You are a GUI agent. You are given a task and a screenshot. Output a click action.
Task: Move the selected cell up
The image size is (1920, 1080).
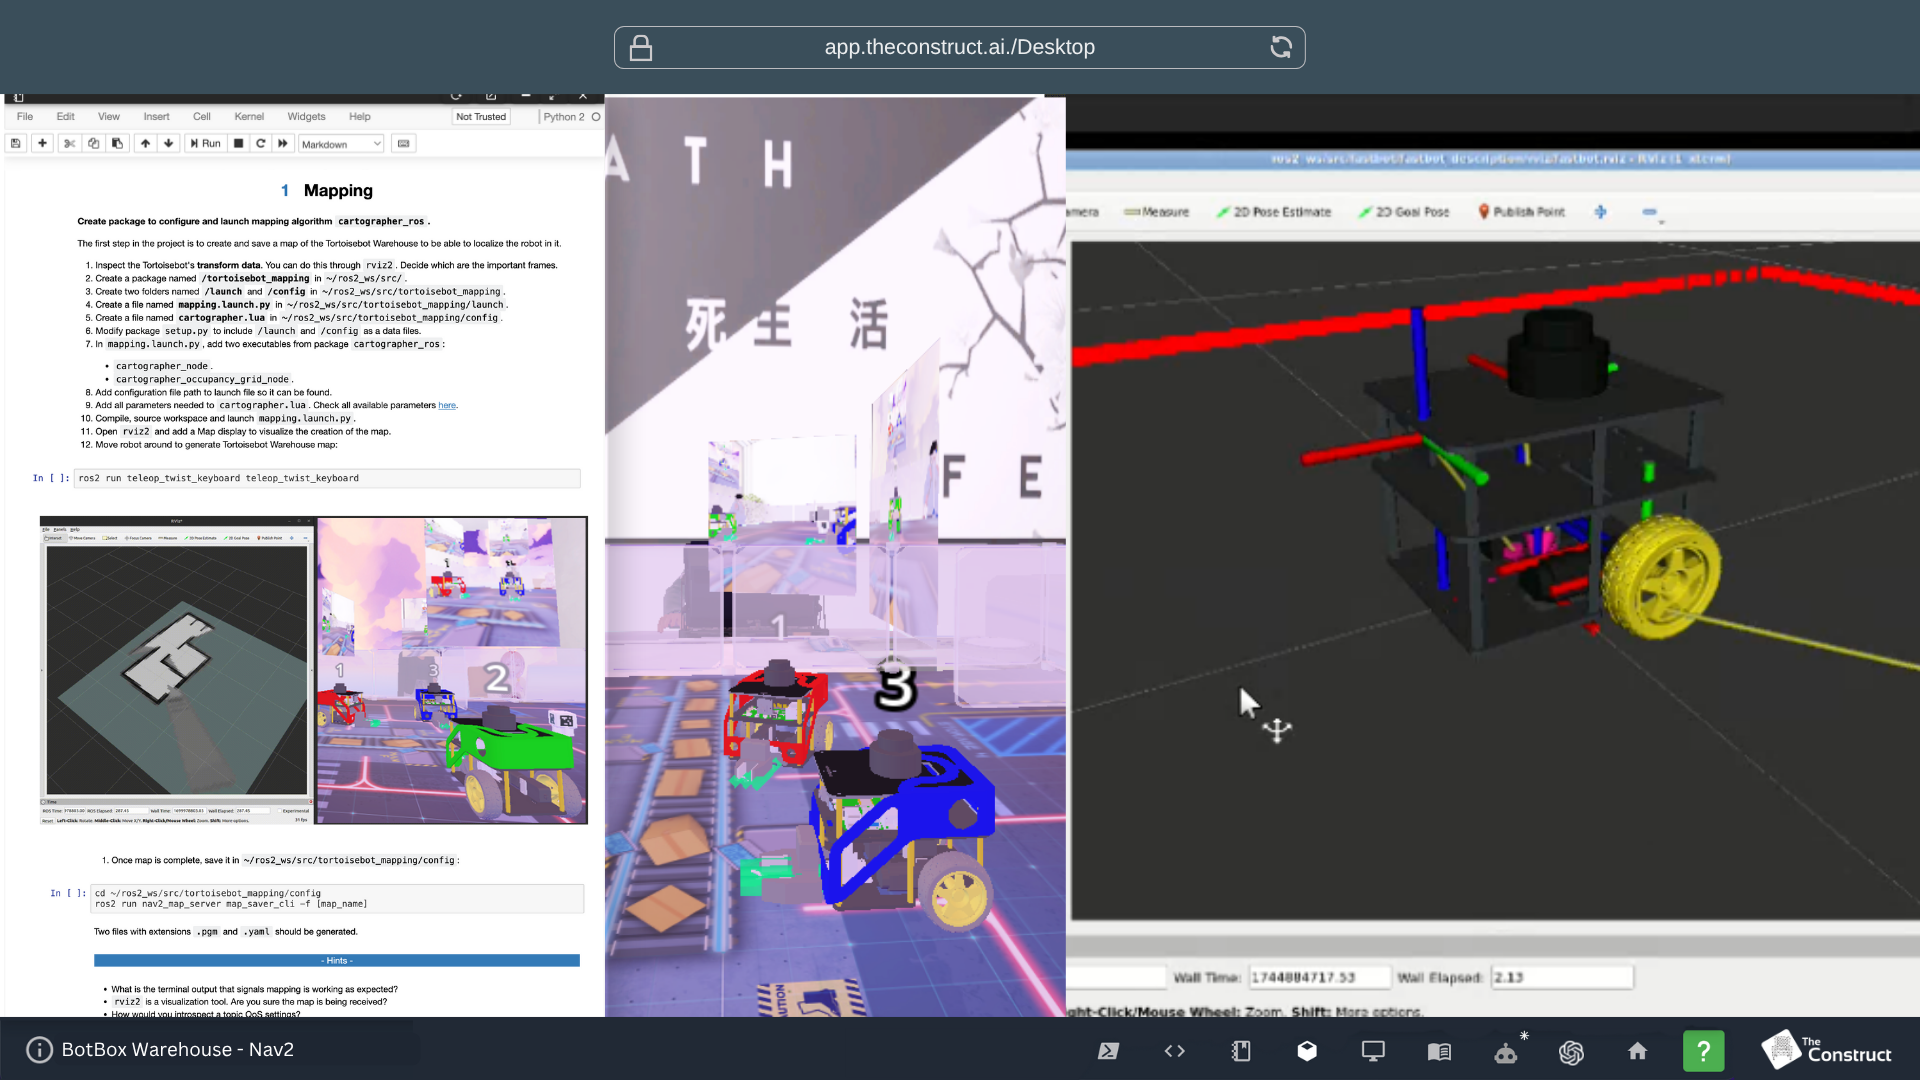(x=145, y=144)
